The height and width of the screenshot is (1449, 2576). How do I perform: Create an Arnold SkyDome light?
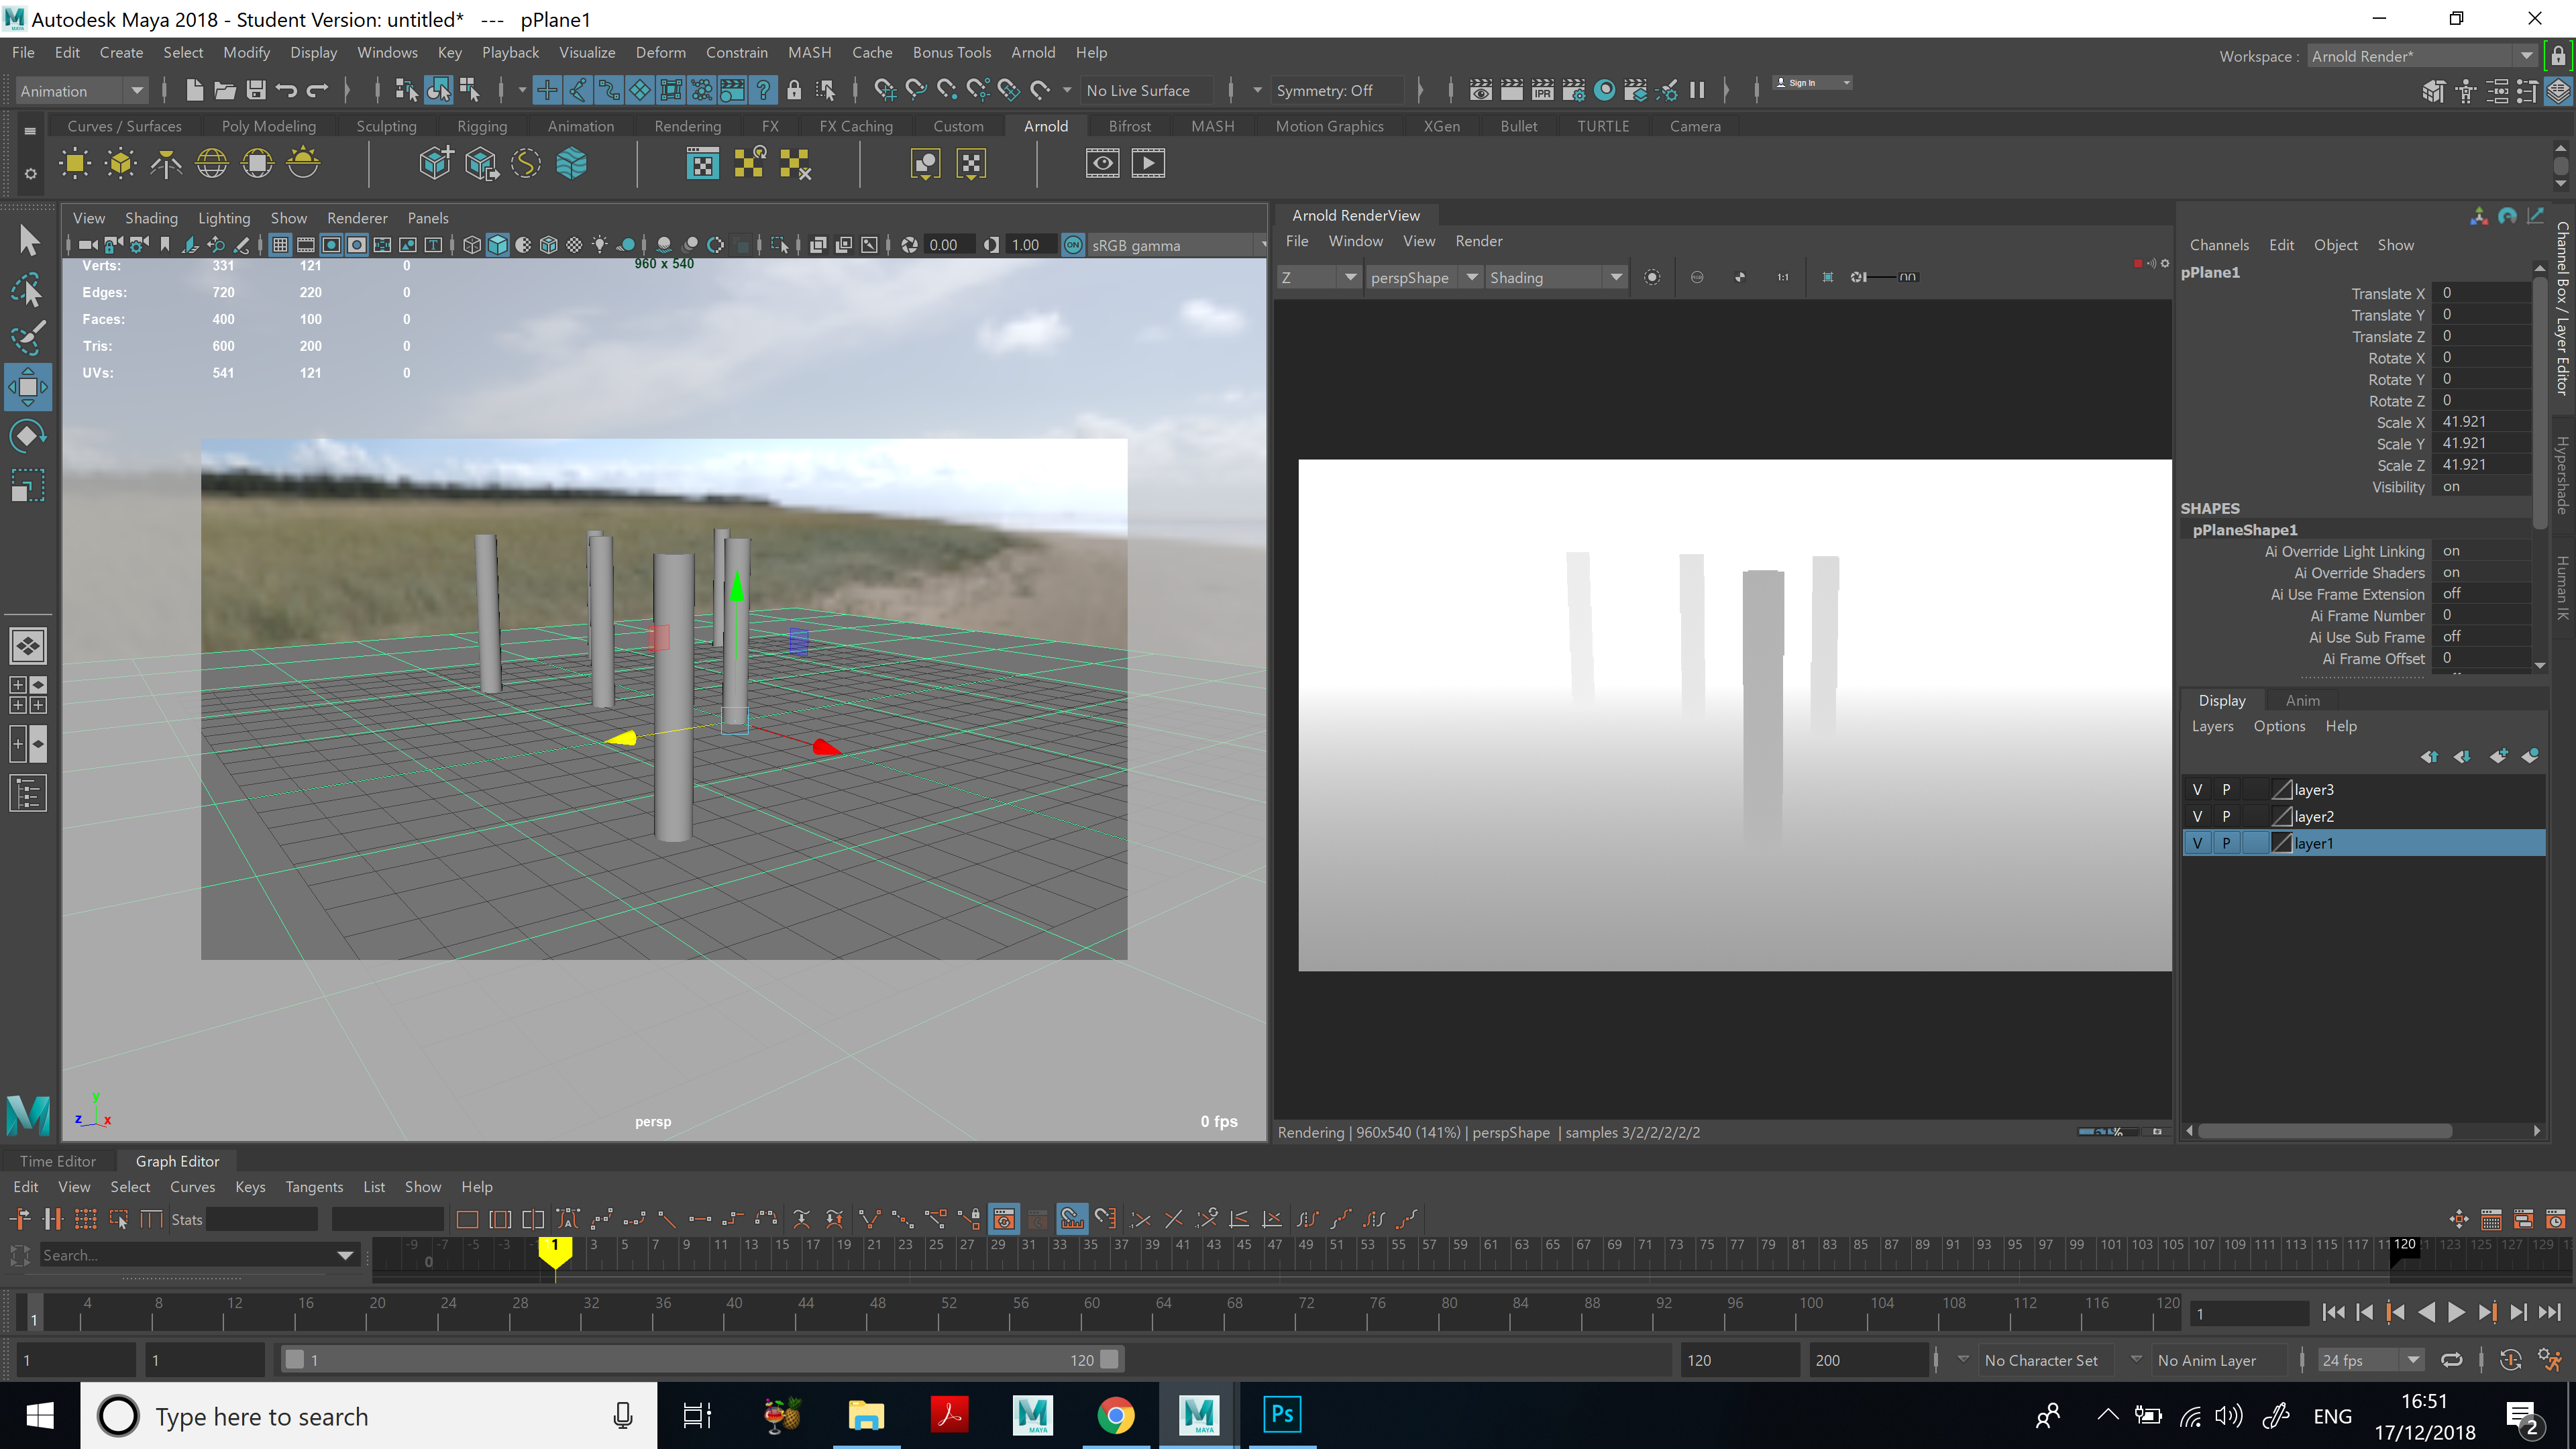point(212,163)
